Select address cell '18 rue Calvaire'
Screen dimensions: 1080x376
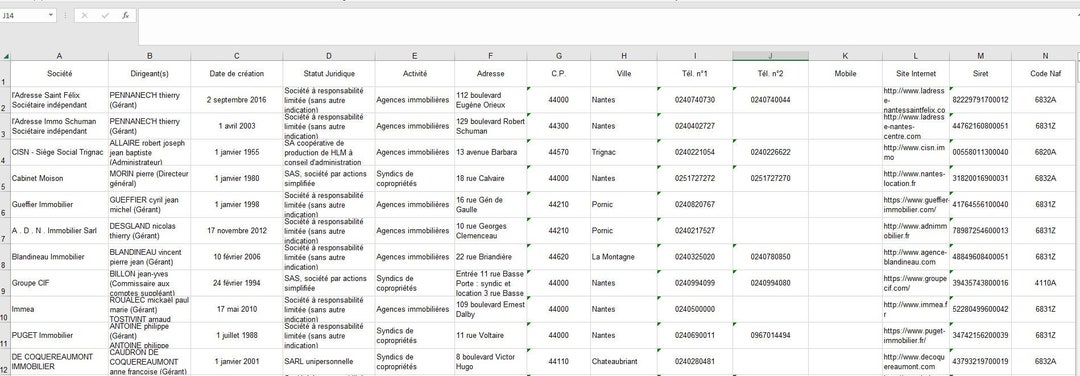point(490,178)
